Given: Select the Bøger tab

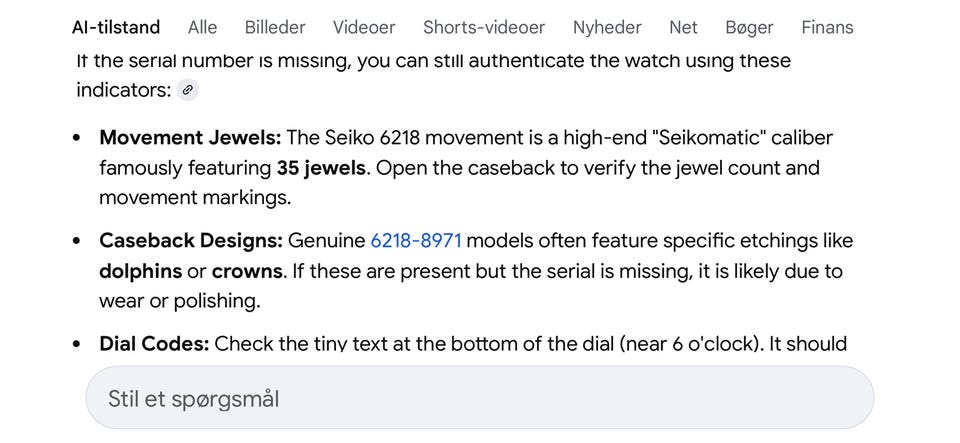Looking at the screenshot, I should coord(749,27).
